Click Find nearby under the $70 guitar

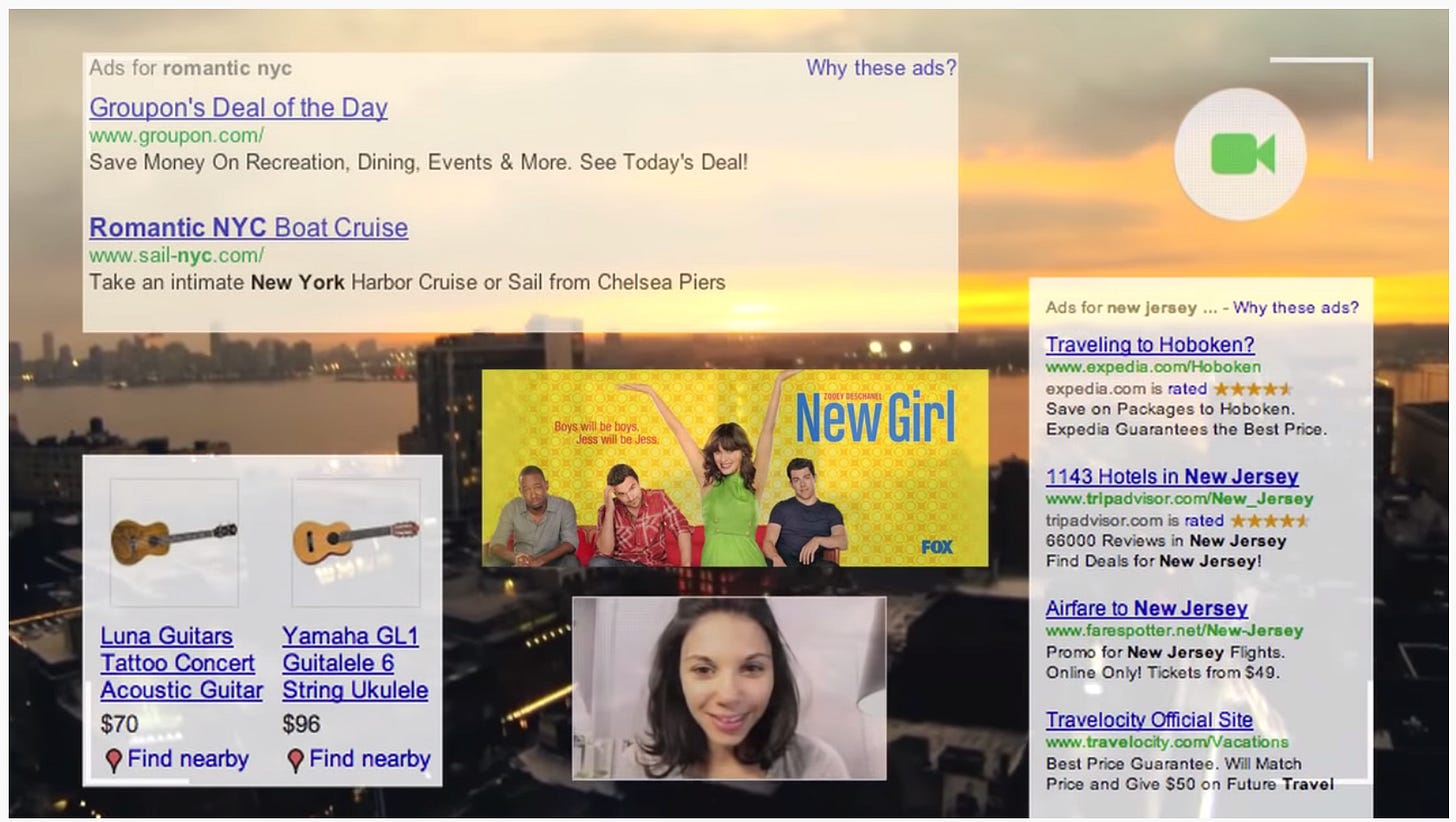click(188, 759)
